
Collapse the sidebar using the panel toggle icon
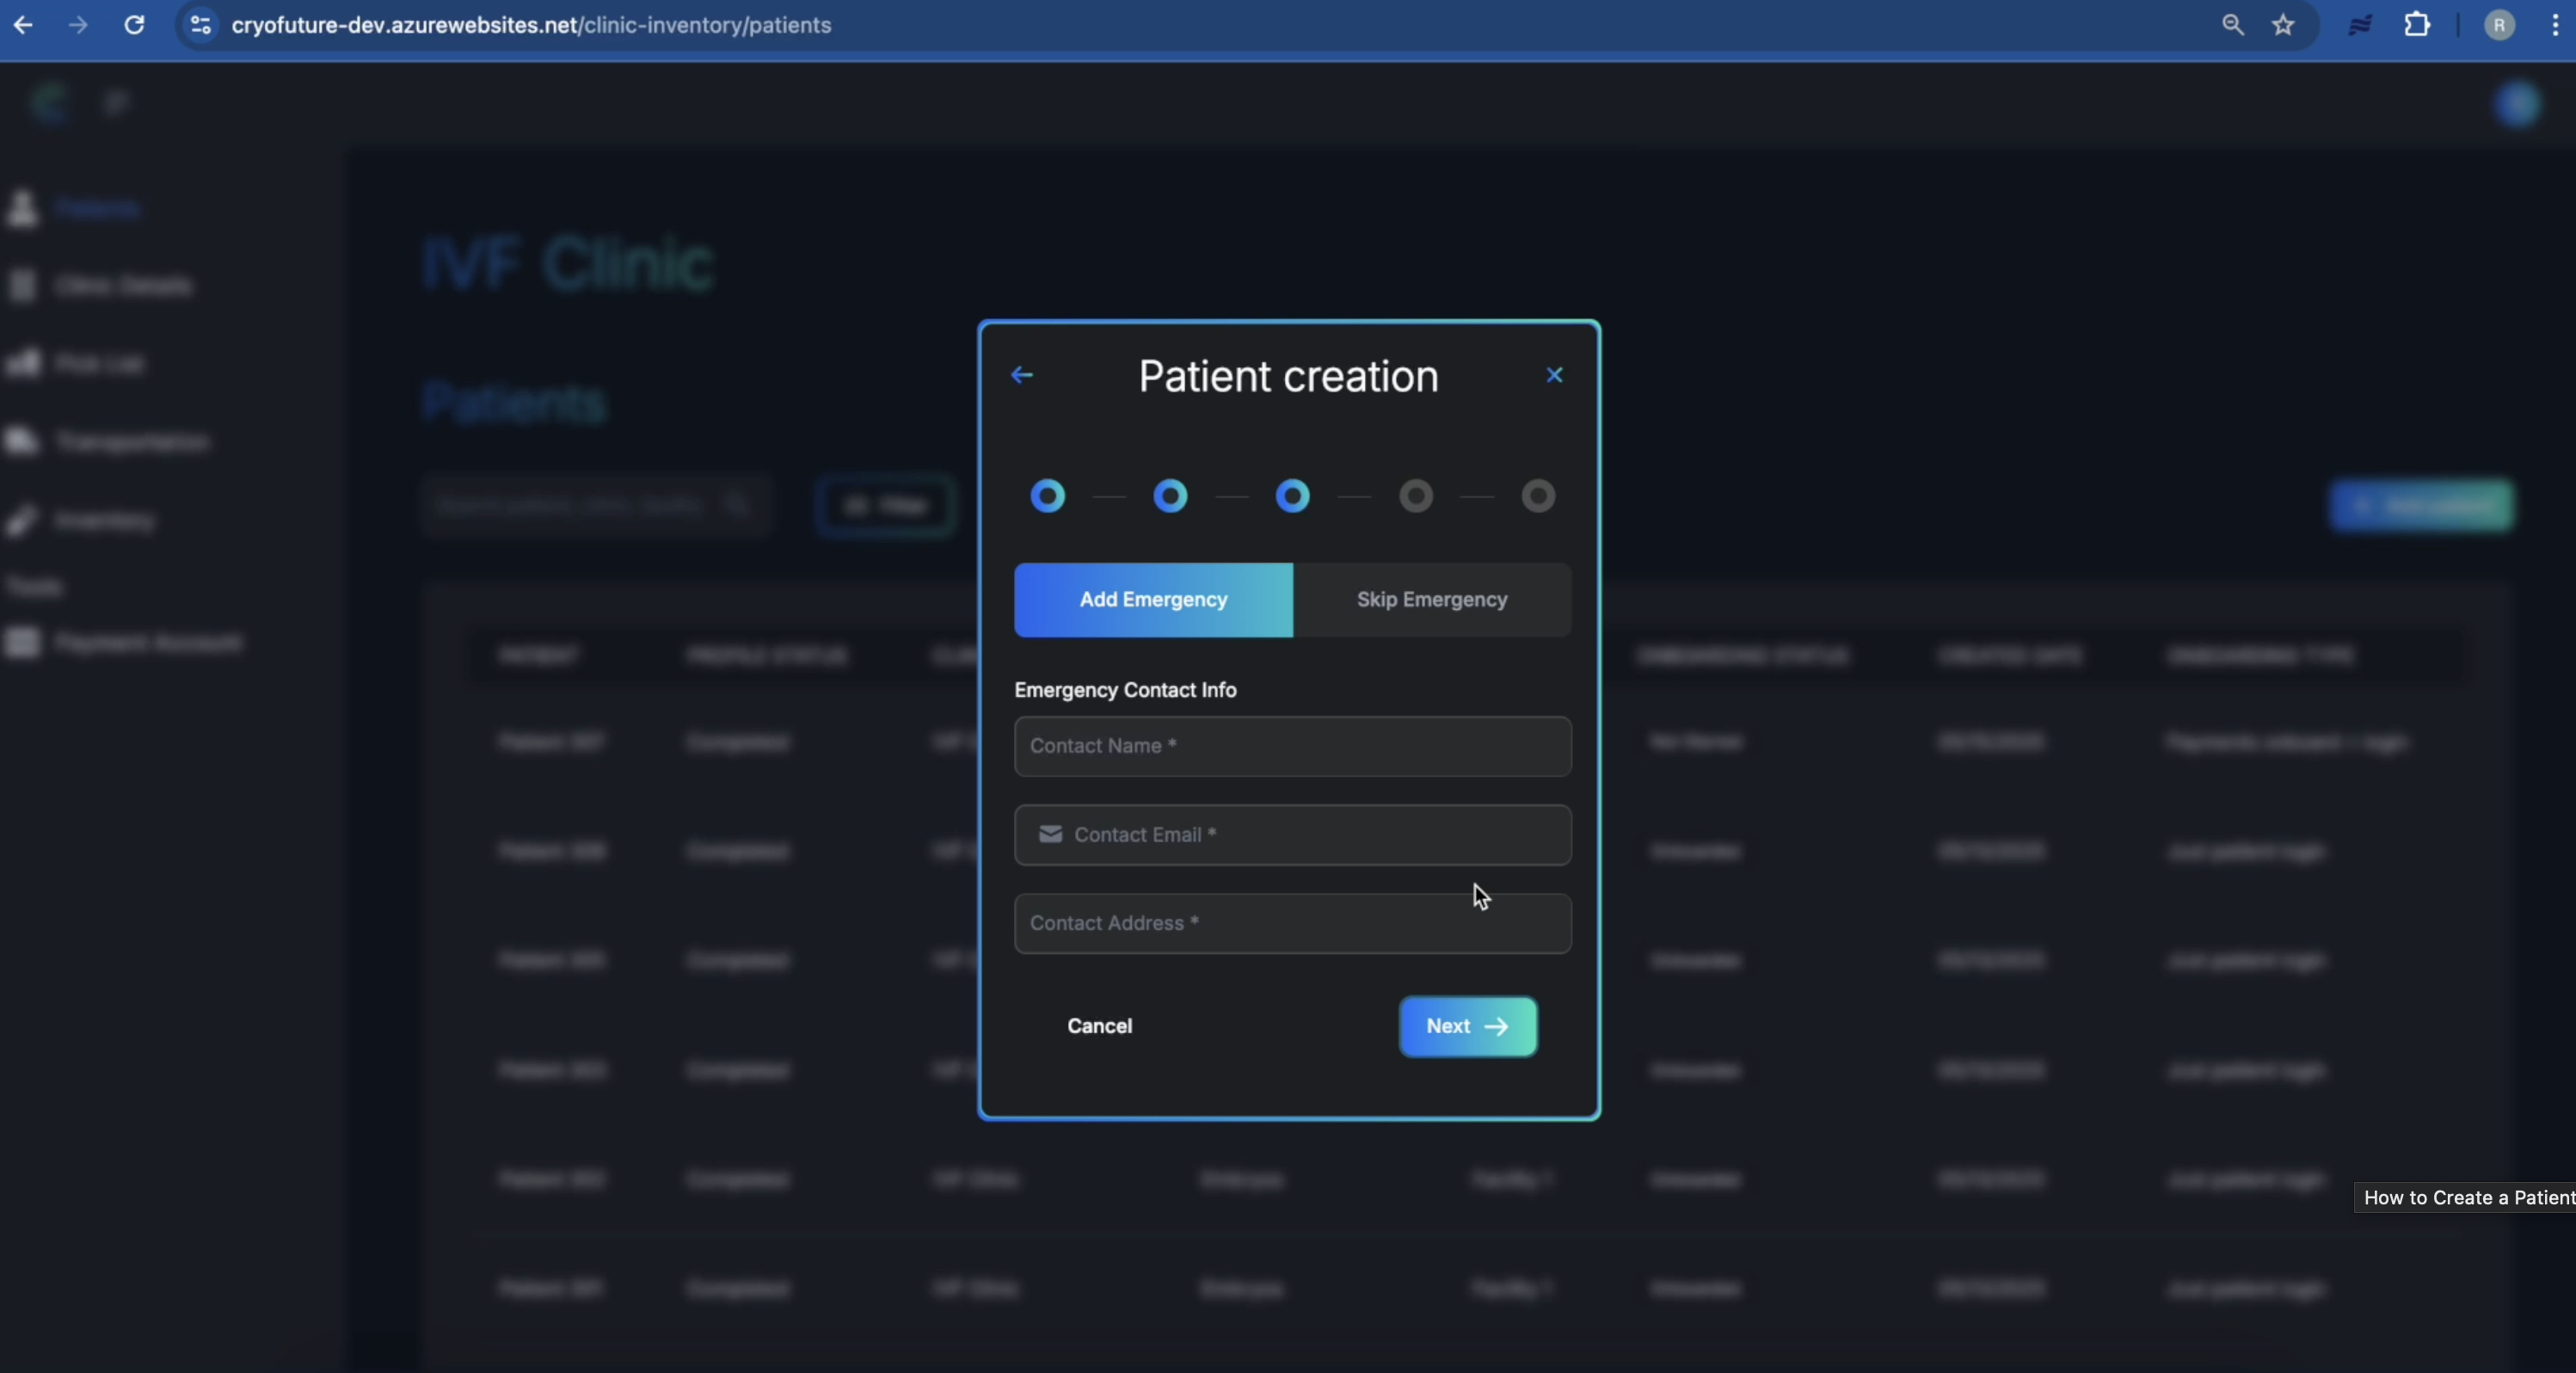[115, 101]
